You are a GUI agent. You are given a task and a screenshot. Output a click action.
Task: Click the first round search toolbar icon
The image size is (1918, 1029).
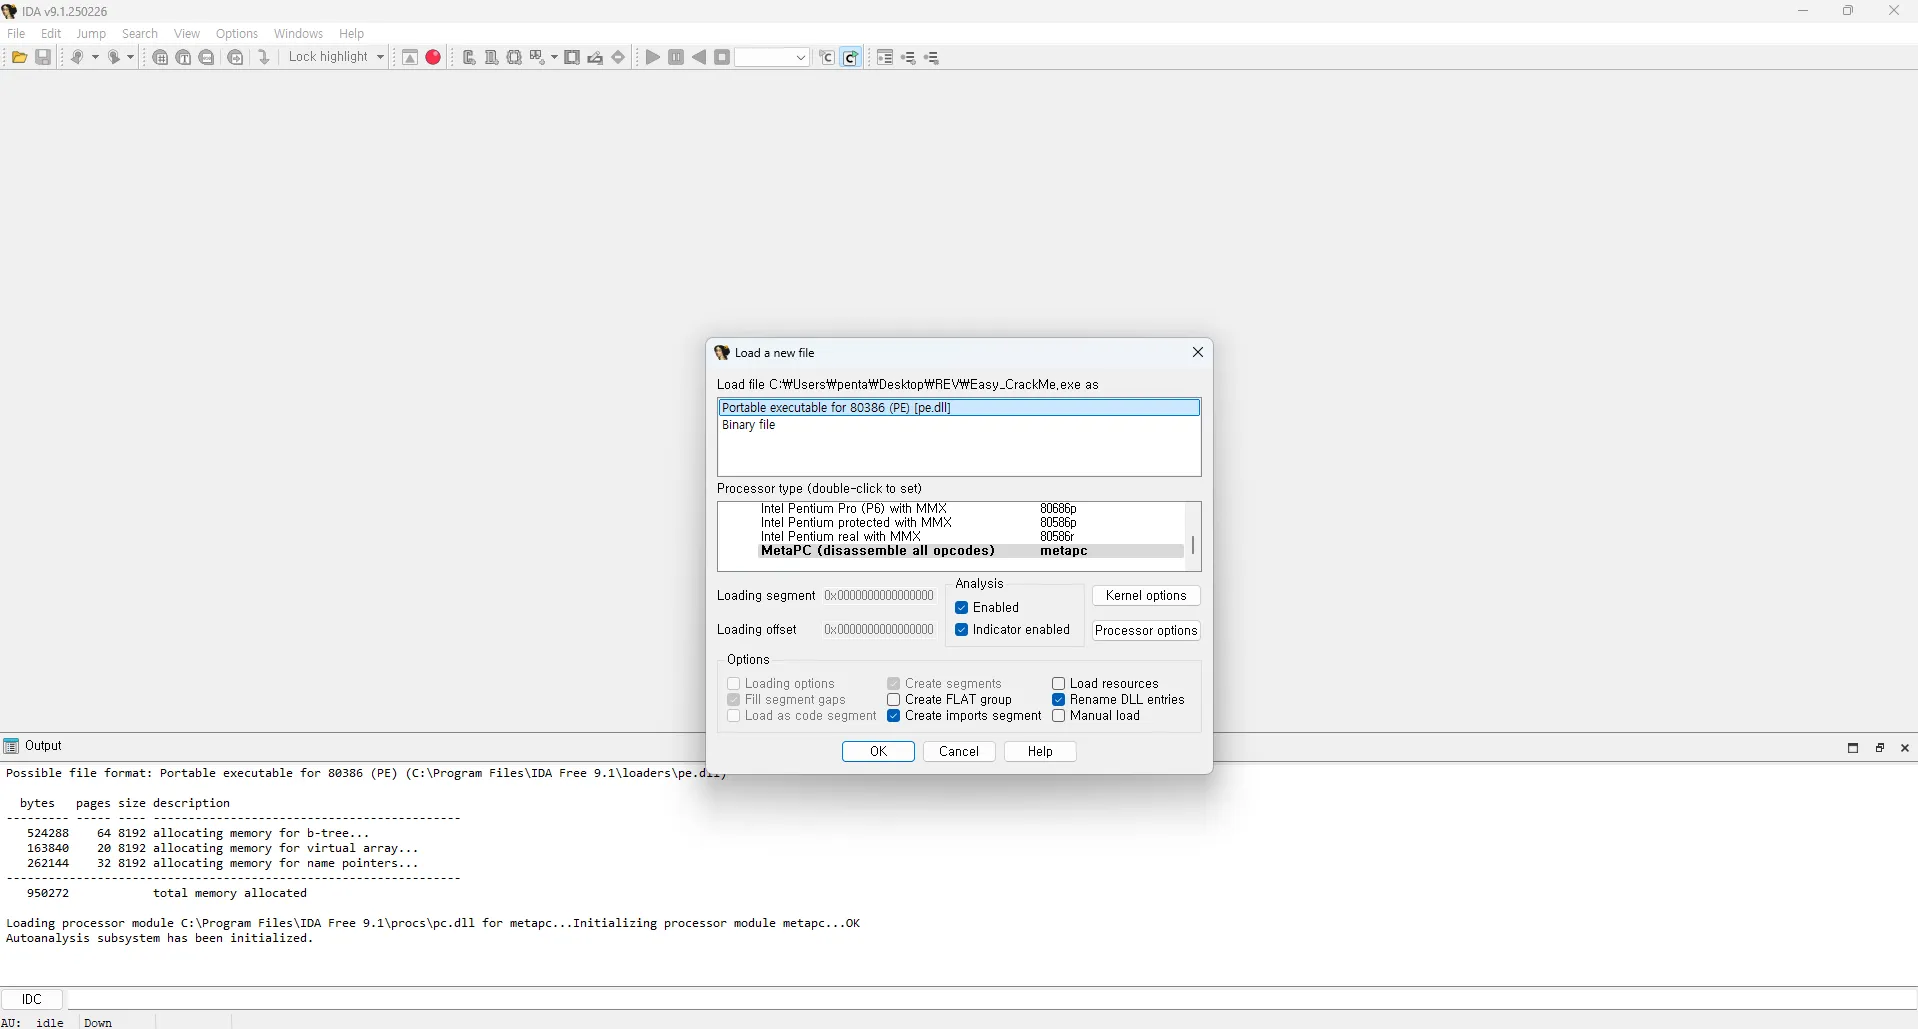coord(160,58)
